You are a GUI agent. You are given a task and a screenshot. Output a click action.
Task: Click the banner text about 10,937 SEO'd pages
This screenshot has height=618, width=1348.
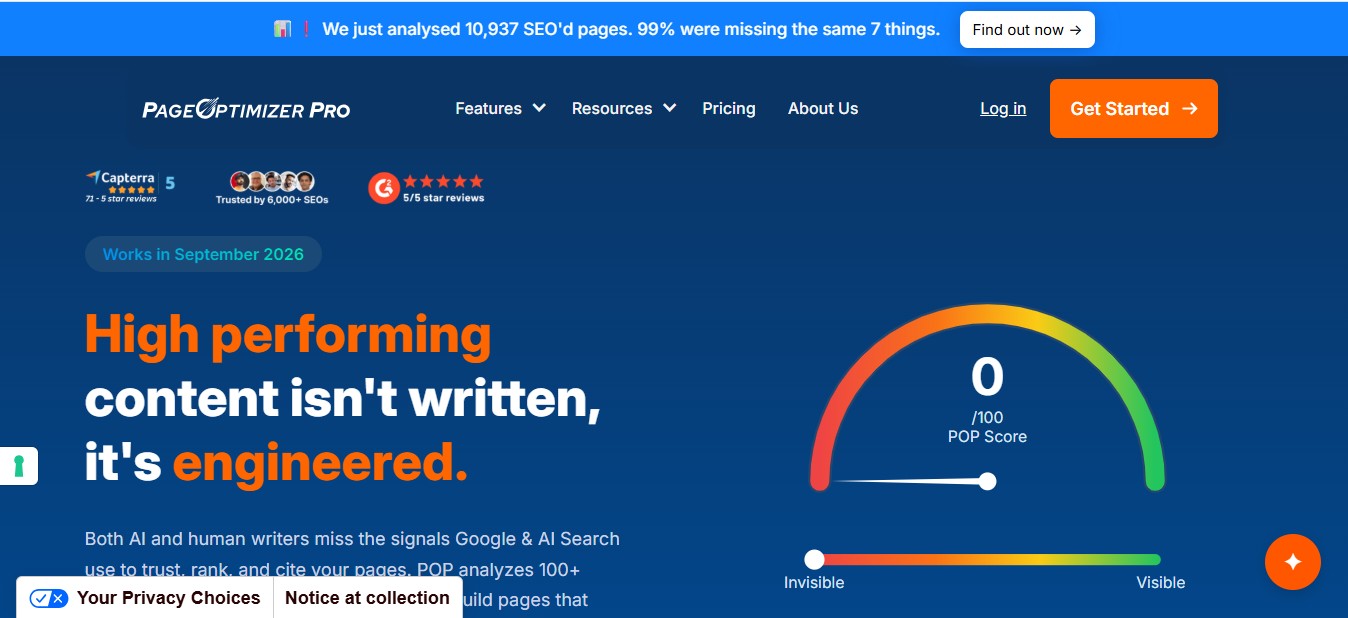coord(631,29)
